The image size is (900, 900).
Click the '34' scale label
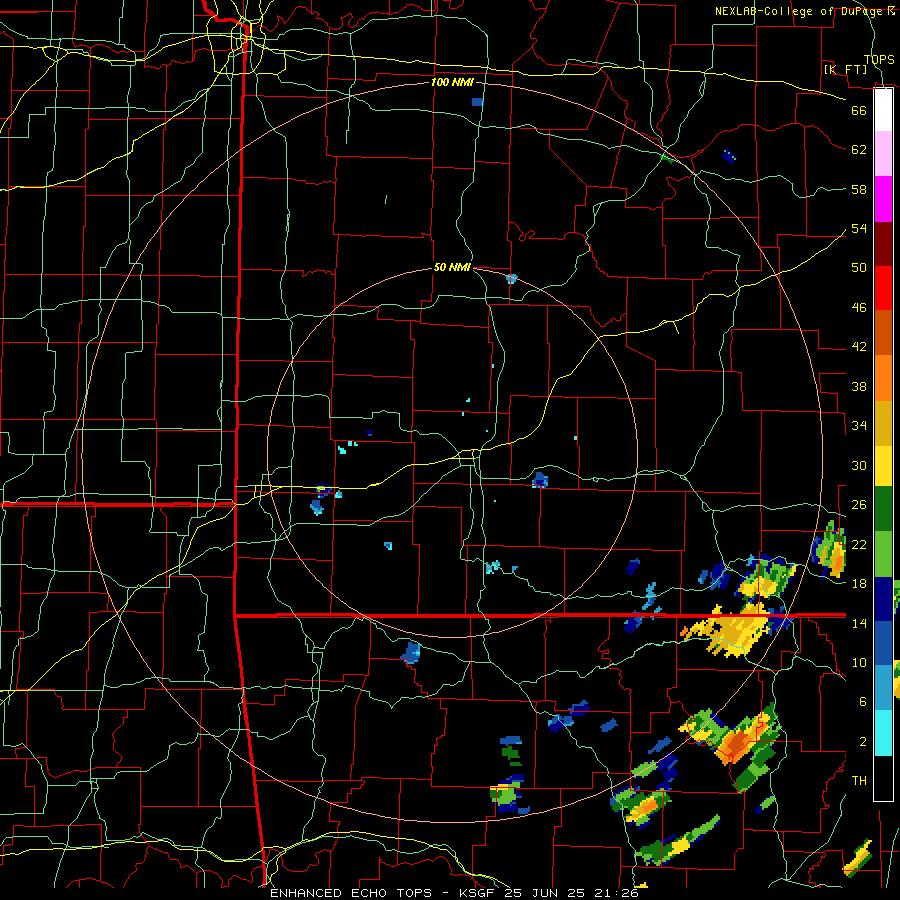pos(859,426)
